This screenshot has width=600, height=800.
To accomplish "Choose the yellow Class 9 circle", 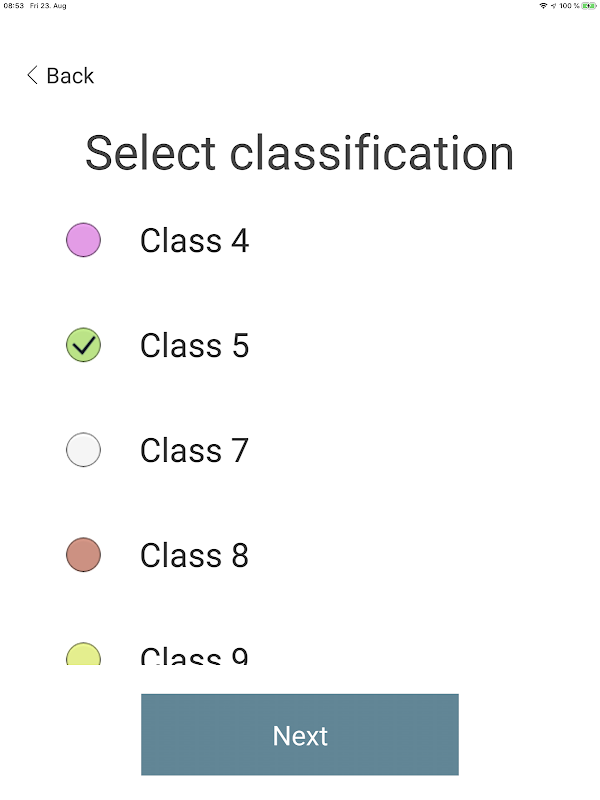I will pyautogui.click(x=83, y=656).
